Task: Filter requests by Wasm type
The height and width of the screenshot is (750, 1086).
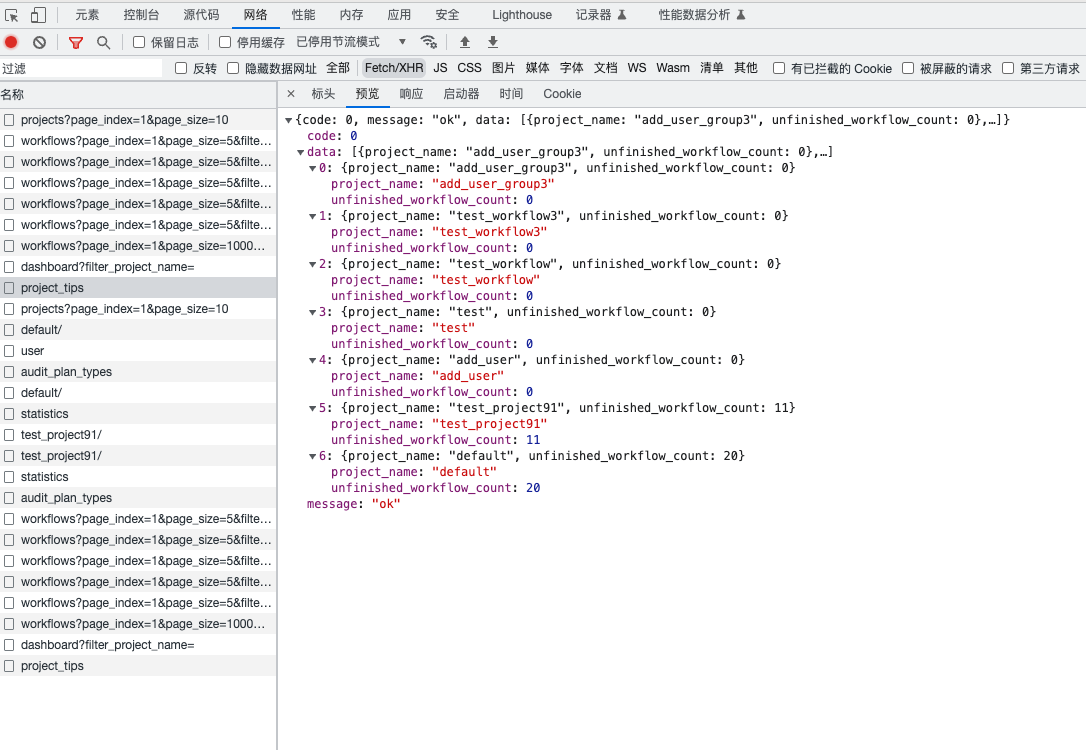Action: tap(673, 68)
